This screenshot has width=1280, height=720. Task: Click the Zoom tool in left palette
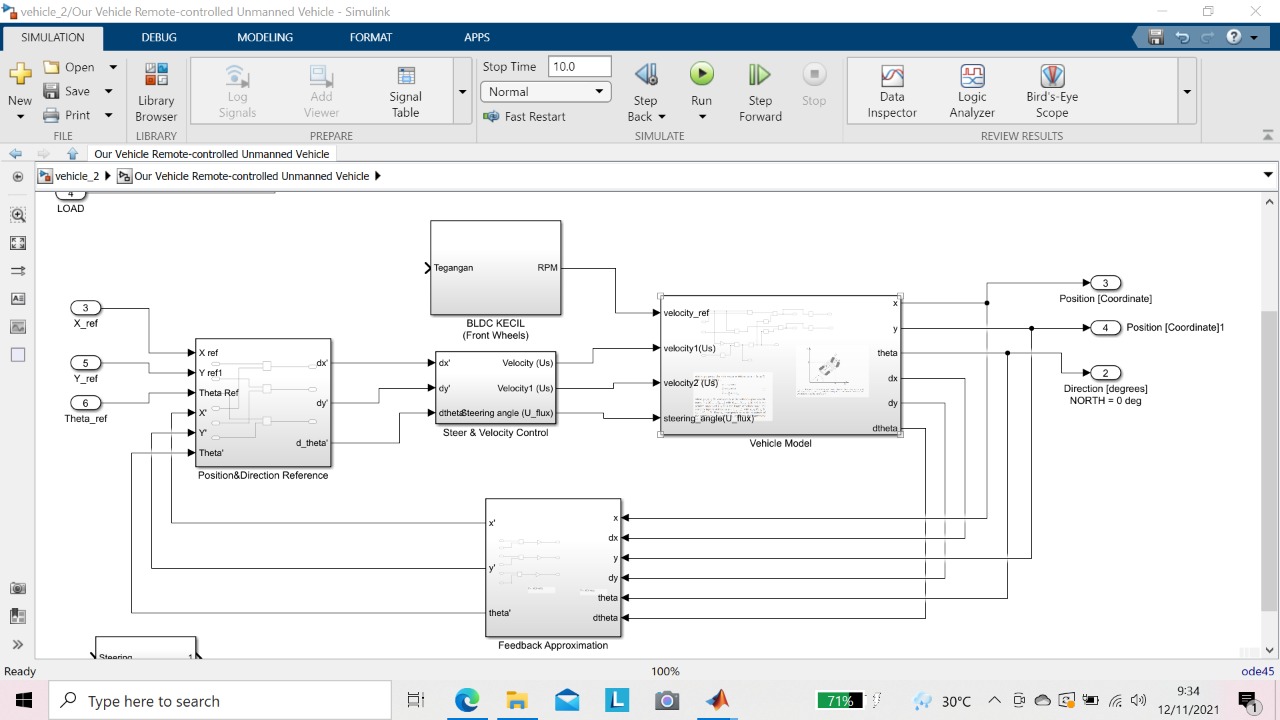18,215
